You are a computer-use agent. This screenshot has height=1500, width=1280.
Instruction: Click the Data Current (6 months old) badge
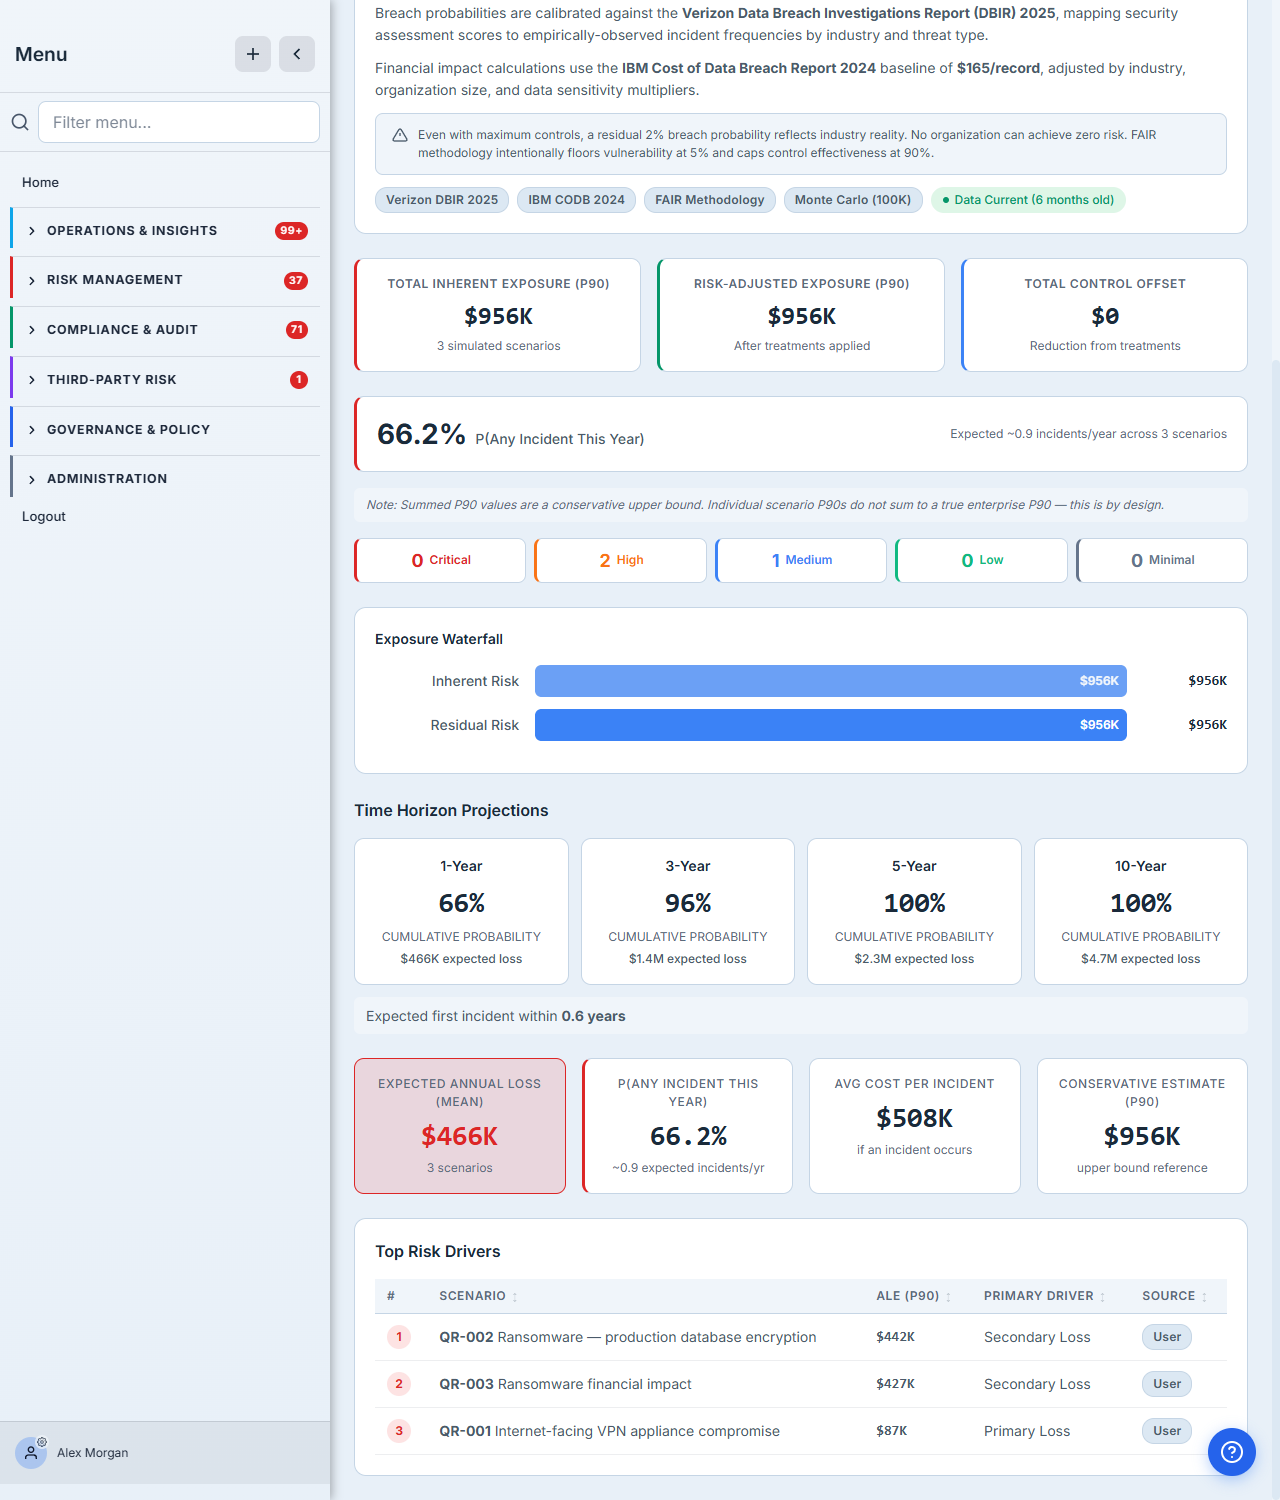[1028, 200]
